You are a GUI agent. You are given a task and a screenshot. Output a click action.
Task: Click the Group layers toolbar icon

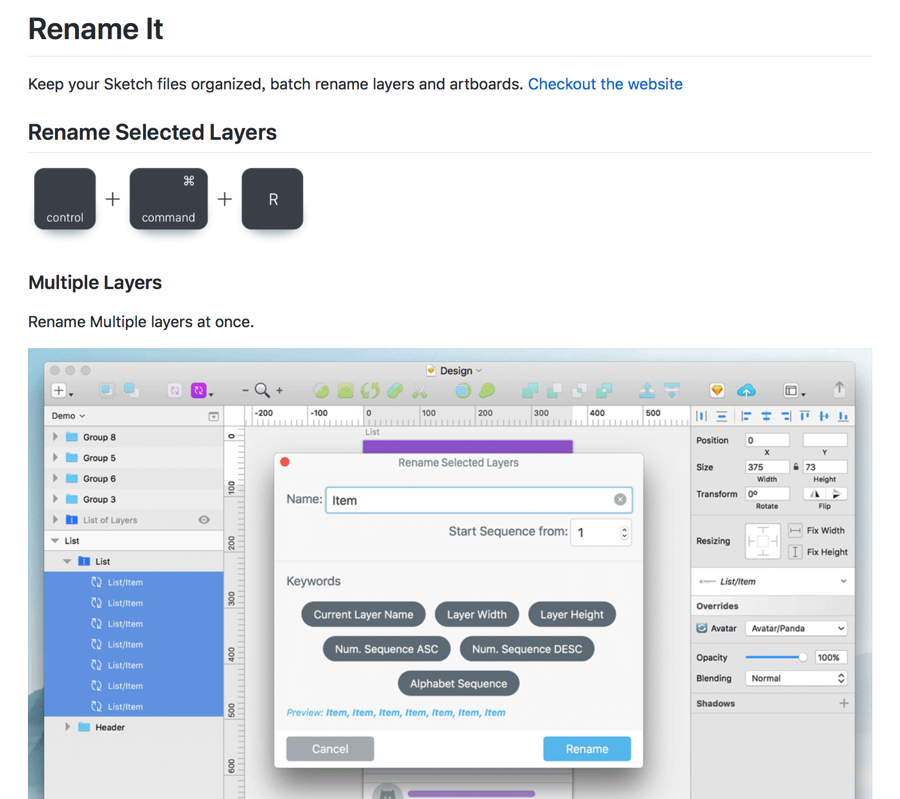[x=107, y=391]
